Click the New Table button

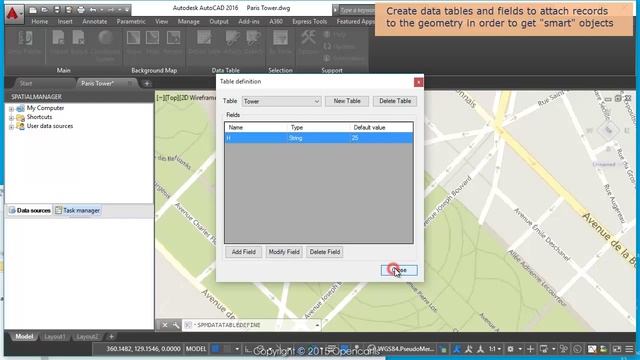click(x=347, y=101)
